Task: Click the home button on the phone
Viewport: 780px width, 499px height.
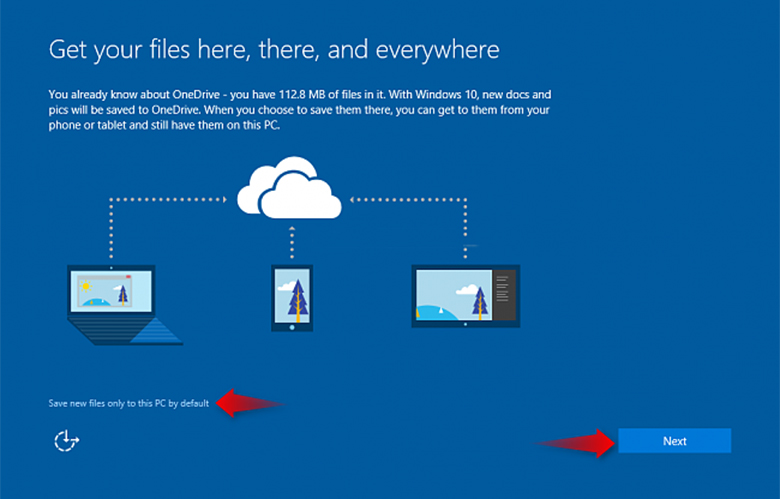Action: (292, 325)
